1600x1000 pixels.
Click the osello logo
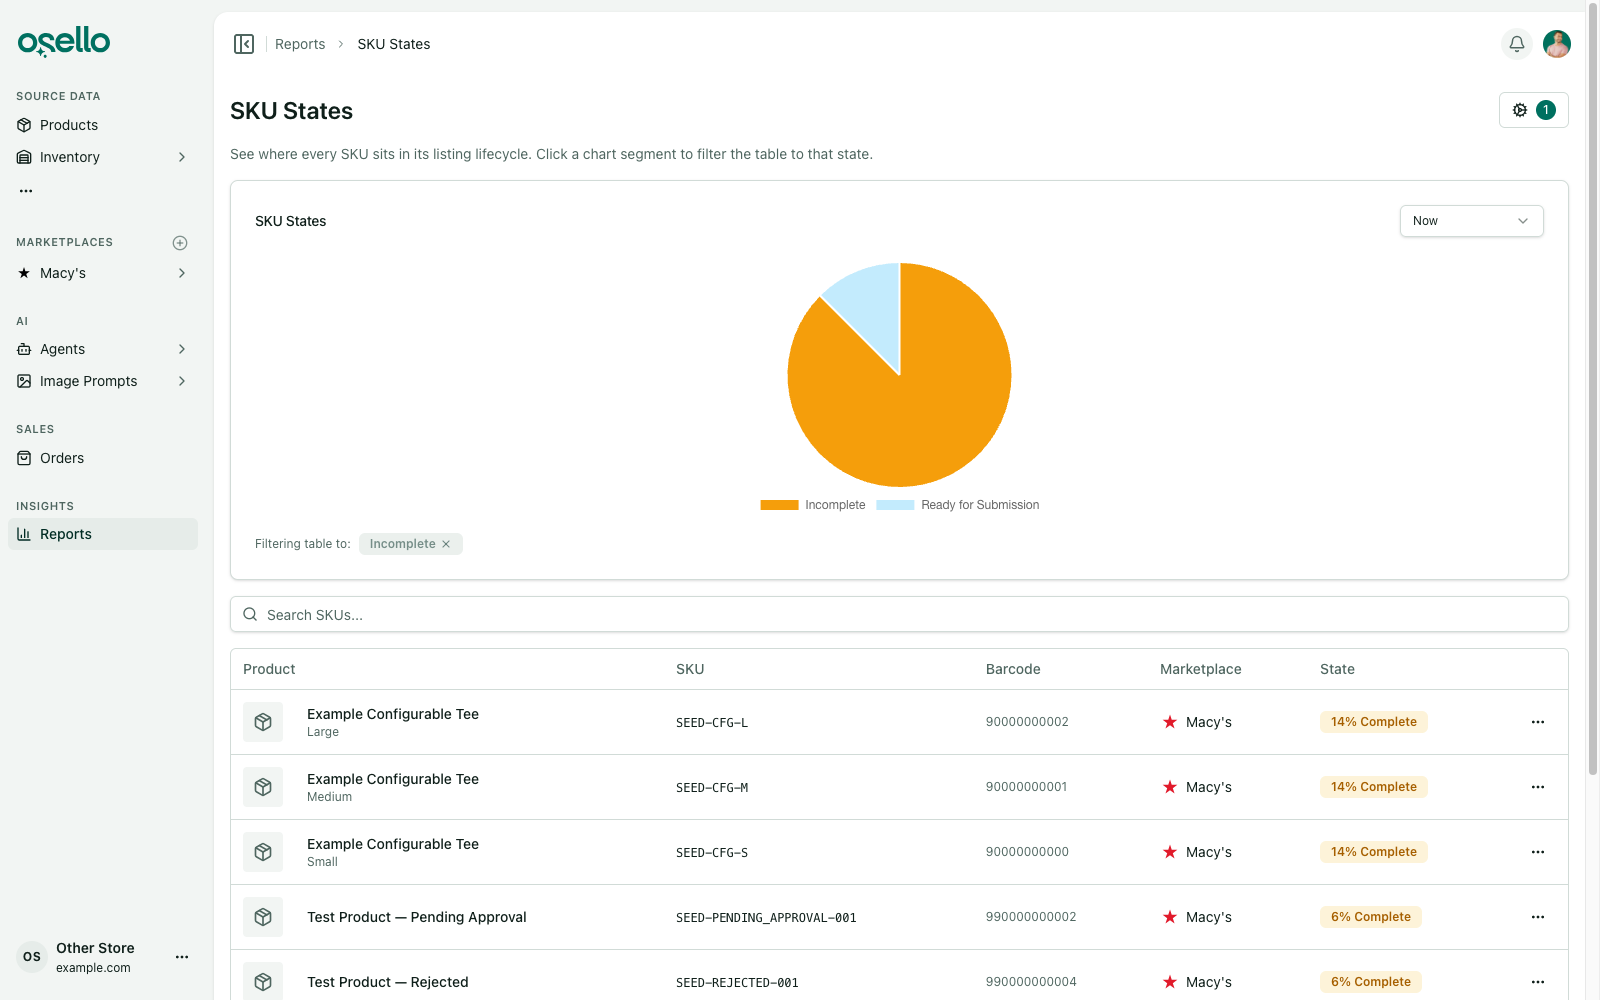click(64, 42)
